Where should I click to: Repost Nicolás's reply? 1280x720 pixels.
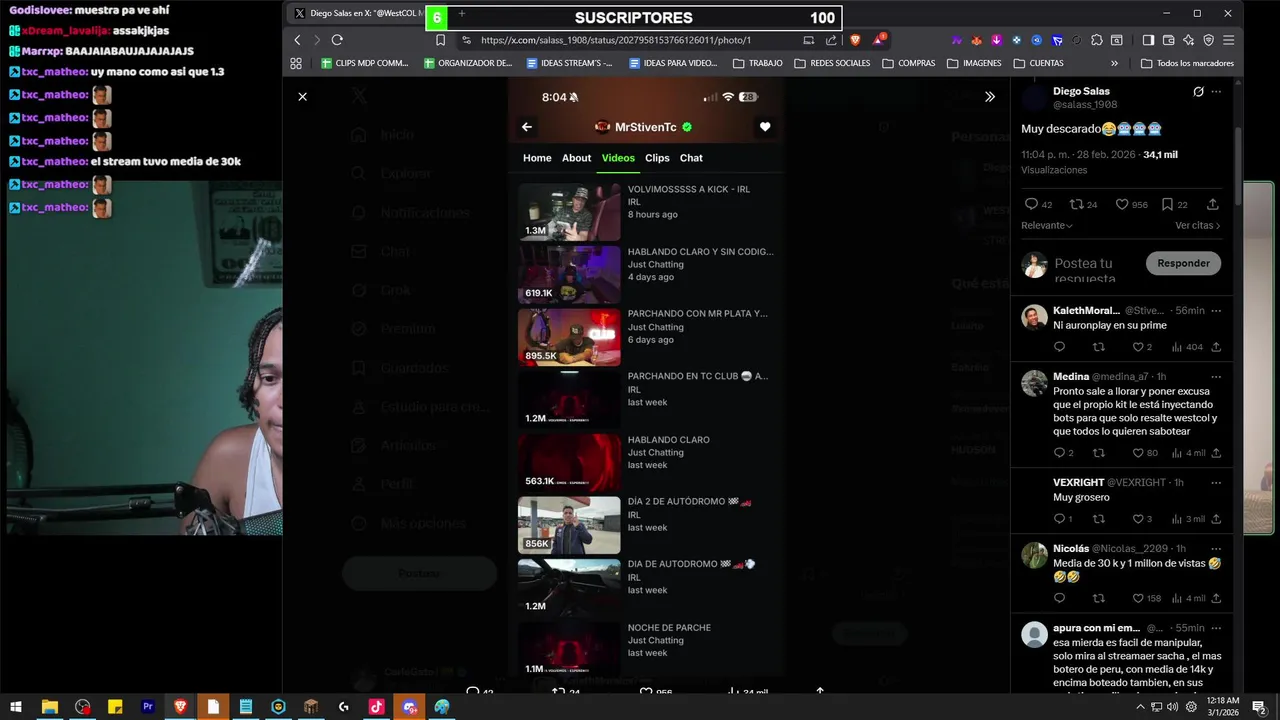point(1098,599)
